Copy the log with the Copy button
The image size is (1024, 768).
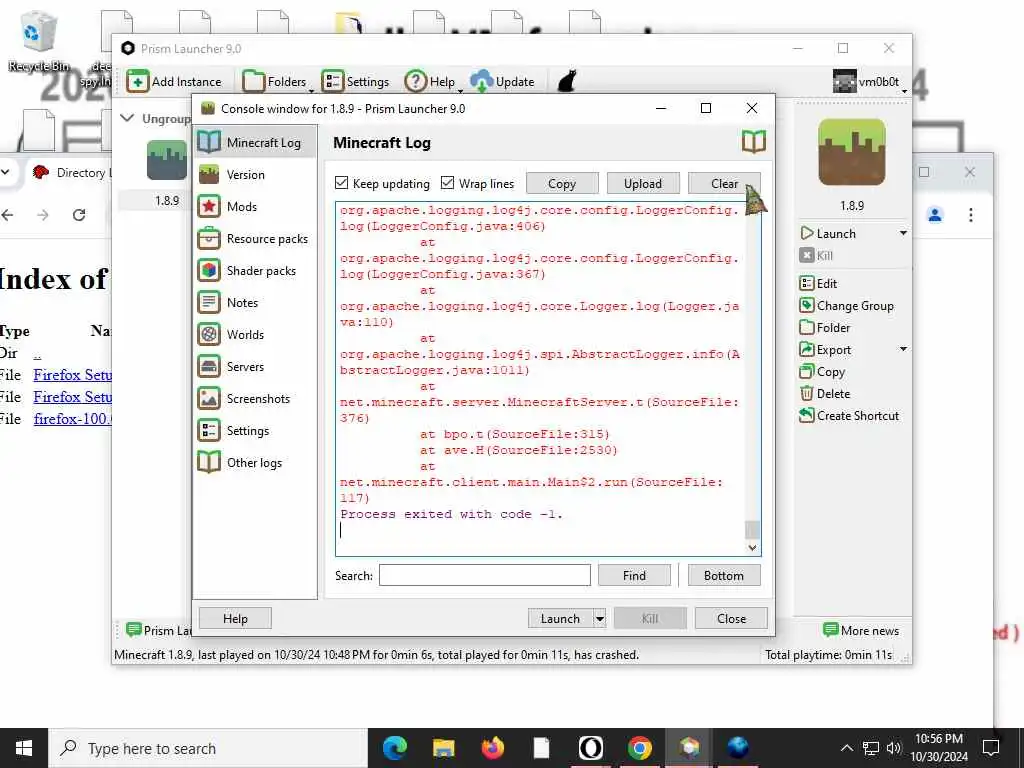pyautogui.click(x=562, y=184)
